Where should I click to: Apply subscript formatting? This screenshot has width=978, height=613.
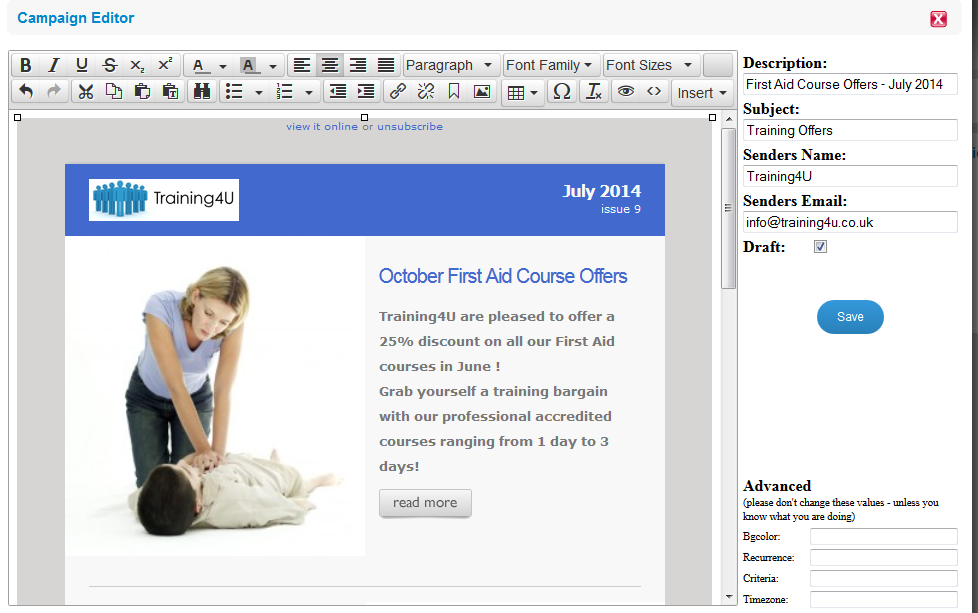click(137, 65)
